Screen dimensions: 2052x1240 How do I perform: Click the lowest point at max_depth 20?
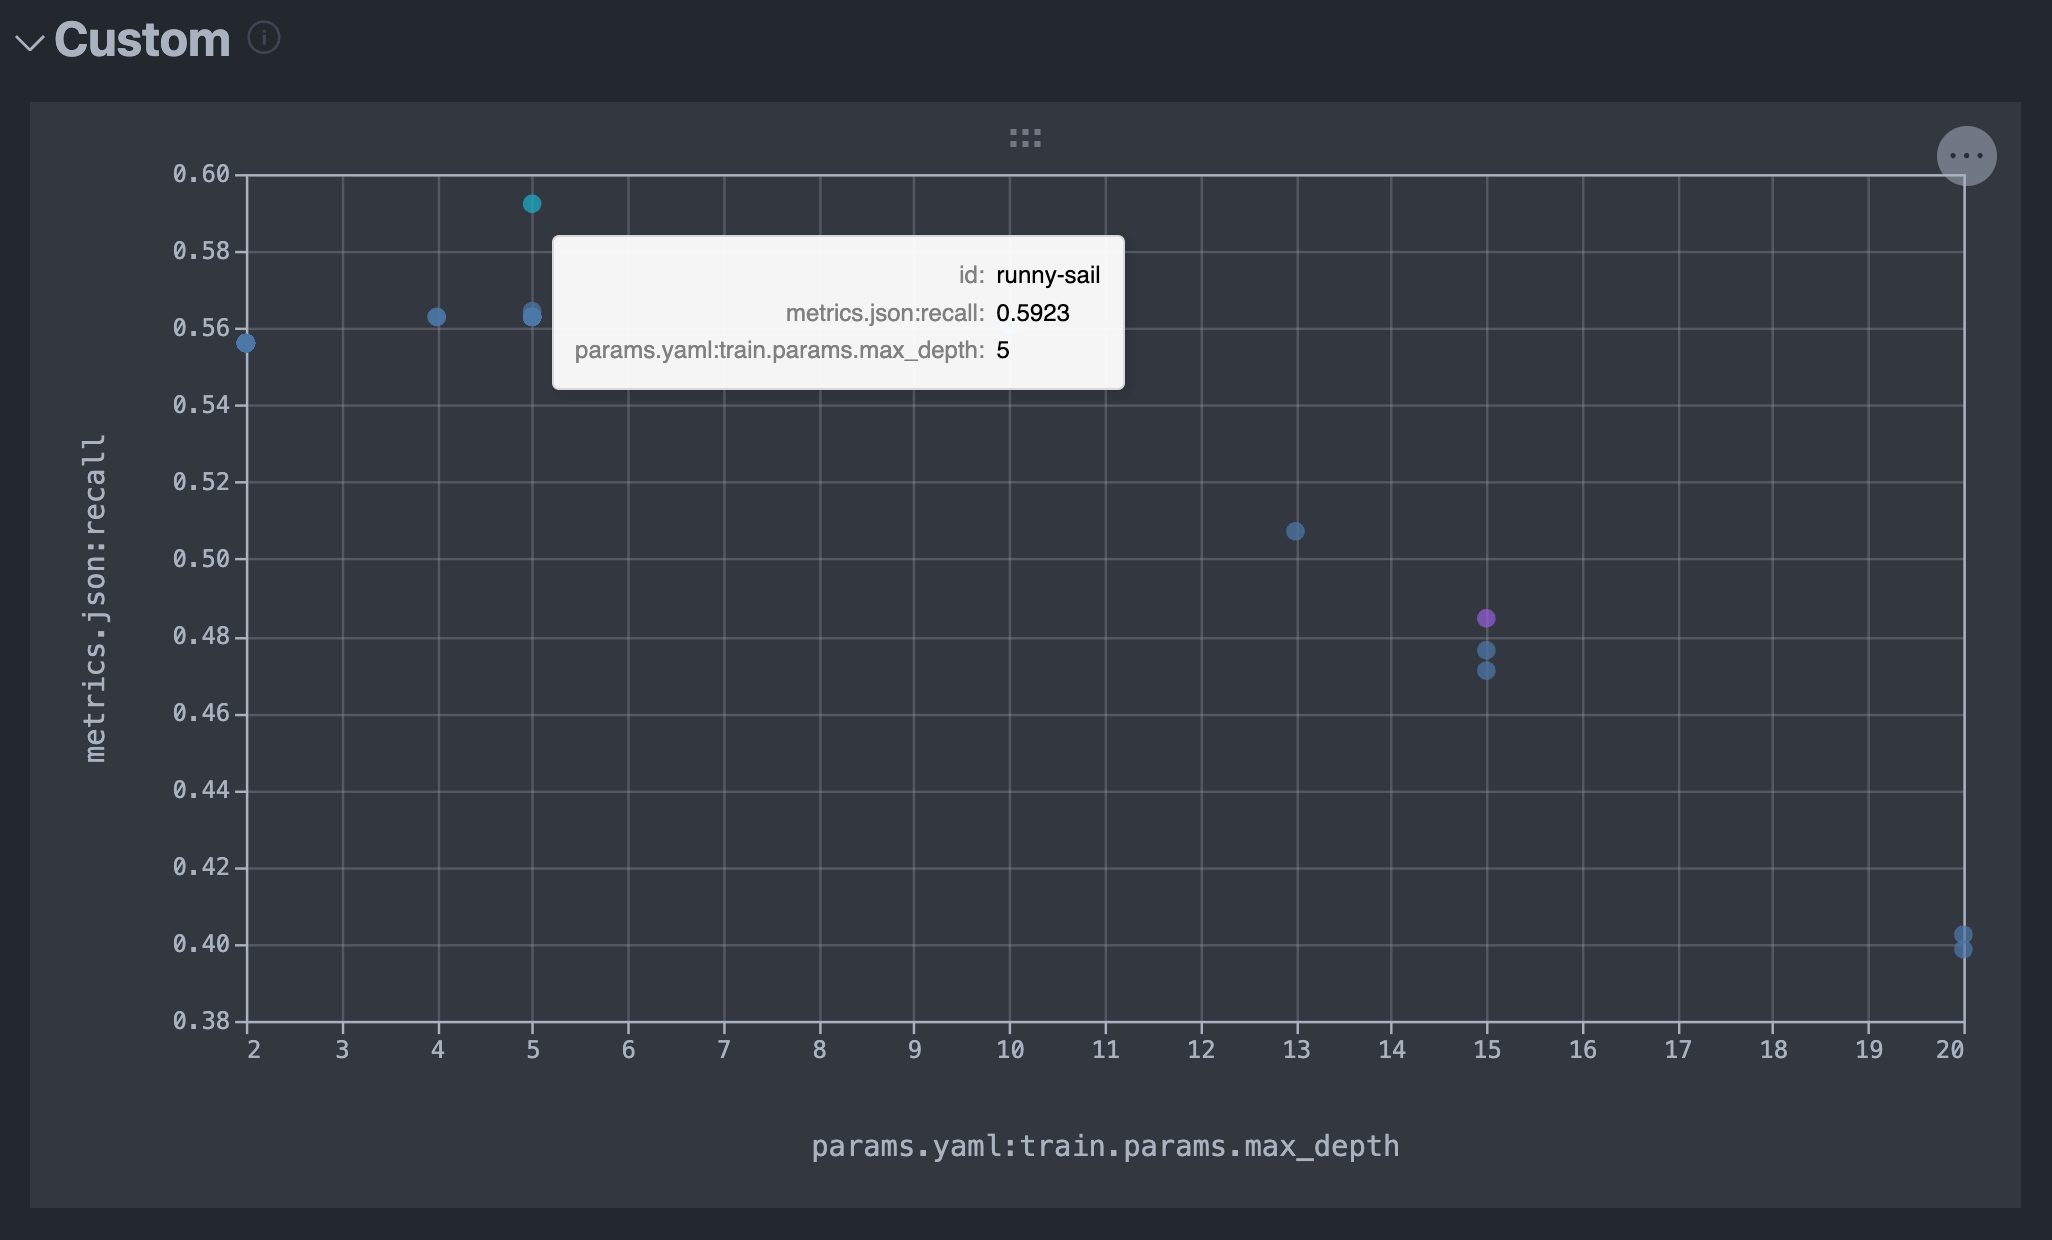click(1963, 950)
